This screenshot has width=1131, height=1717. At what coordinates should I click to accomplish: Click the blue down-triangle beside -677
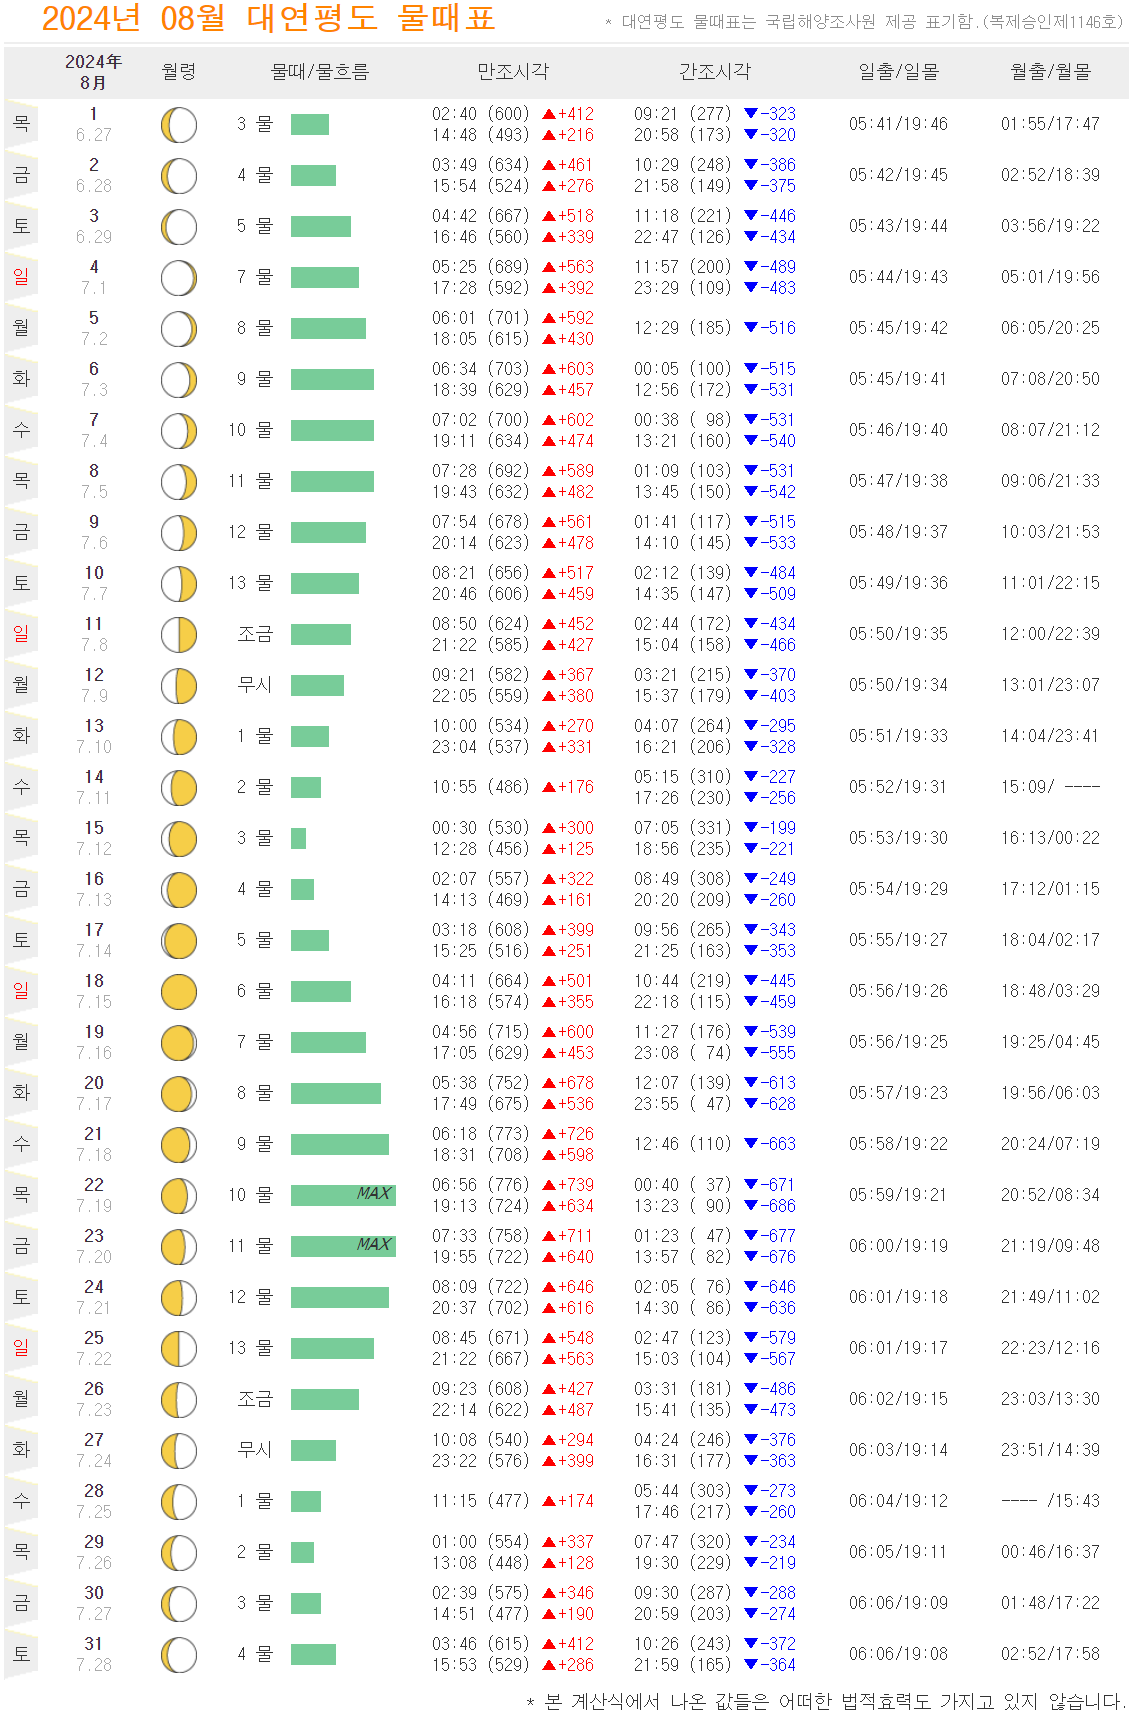point(752,1236)
